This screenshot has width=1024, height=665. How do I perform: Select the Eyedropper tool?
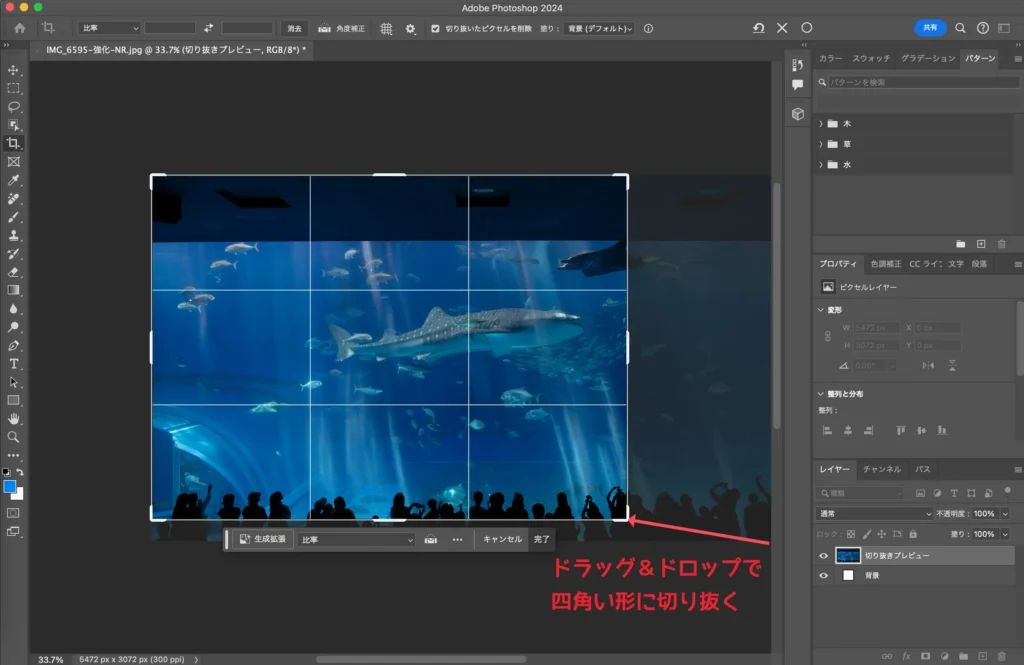14,180
